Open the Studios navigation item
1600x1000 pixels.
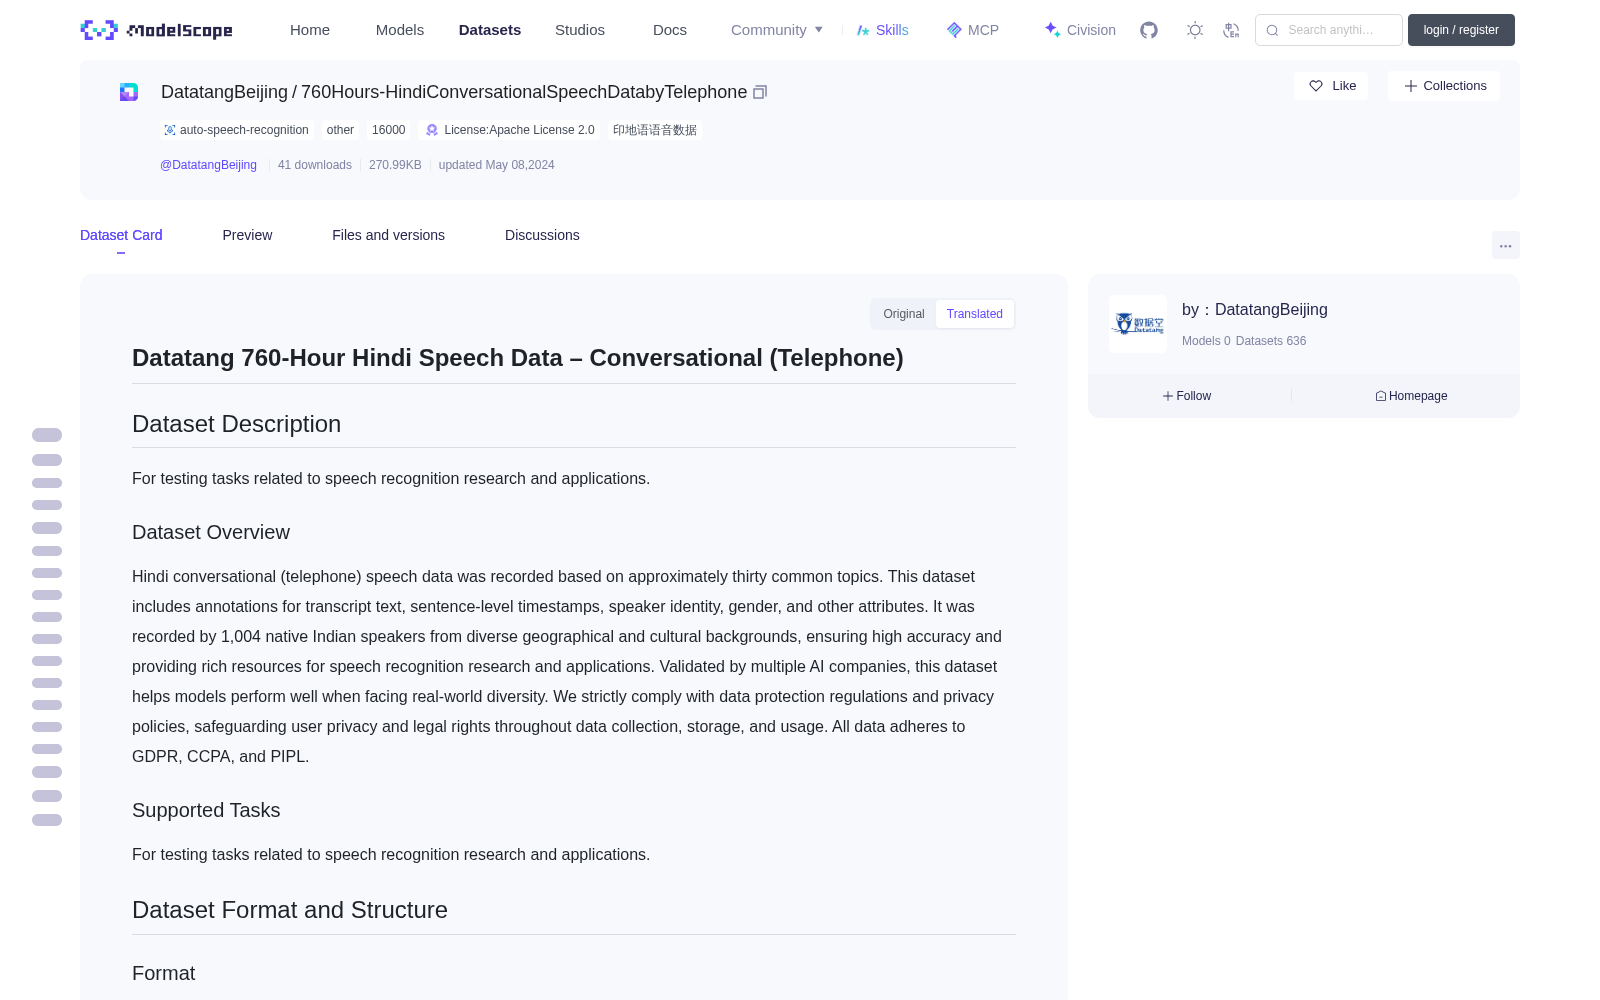point(580,30)
